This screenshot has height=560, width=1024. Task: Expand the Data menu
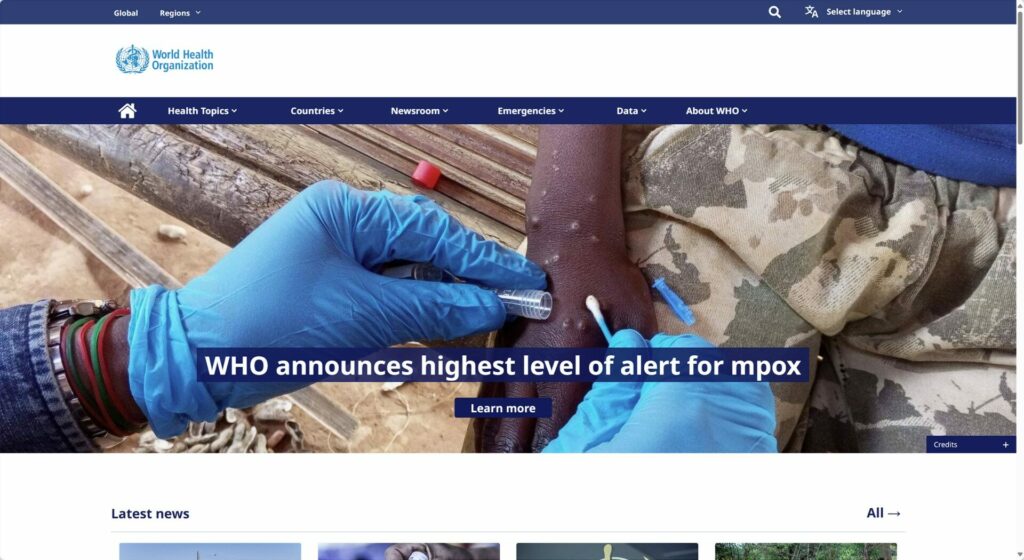[632, 111]
